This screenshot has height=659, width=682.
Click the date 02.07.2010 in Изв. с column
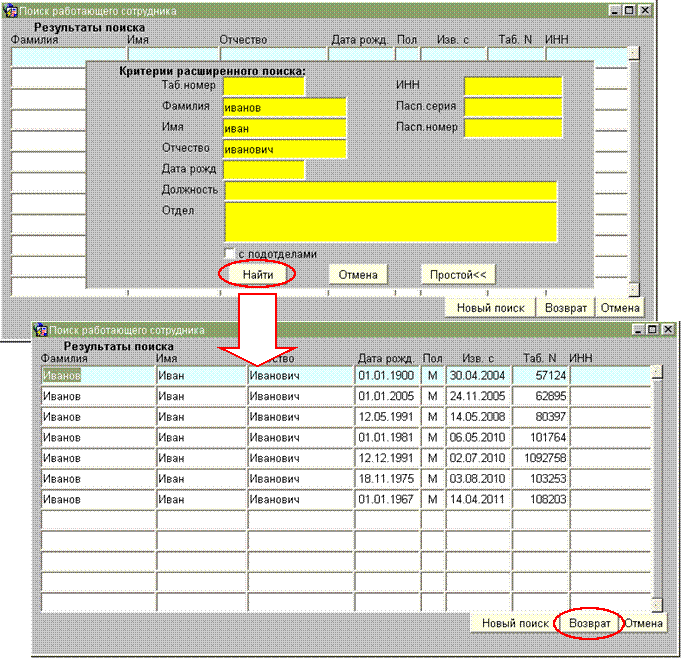click(478, 458)
